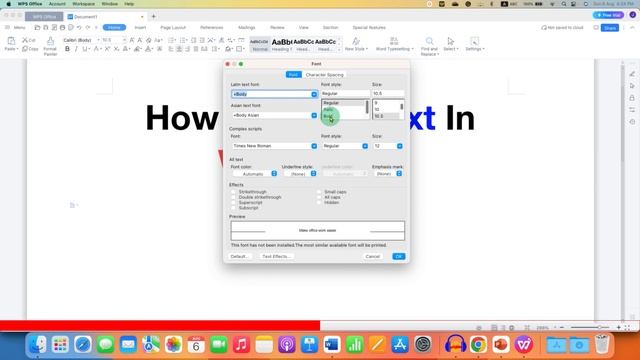Enable the Subscript effect checkbox

[x=233, y=208]
